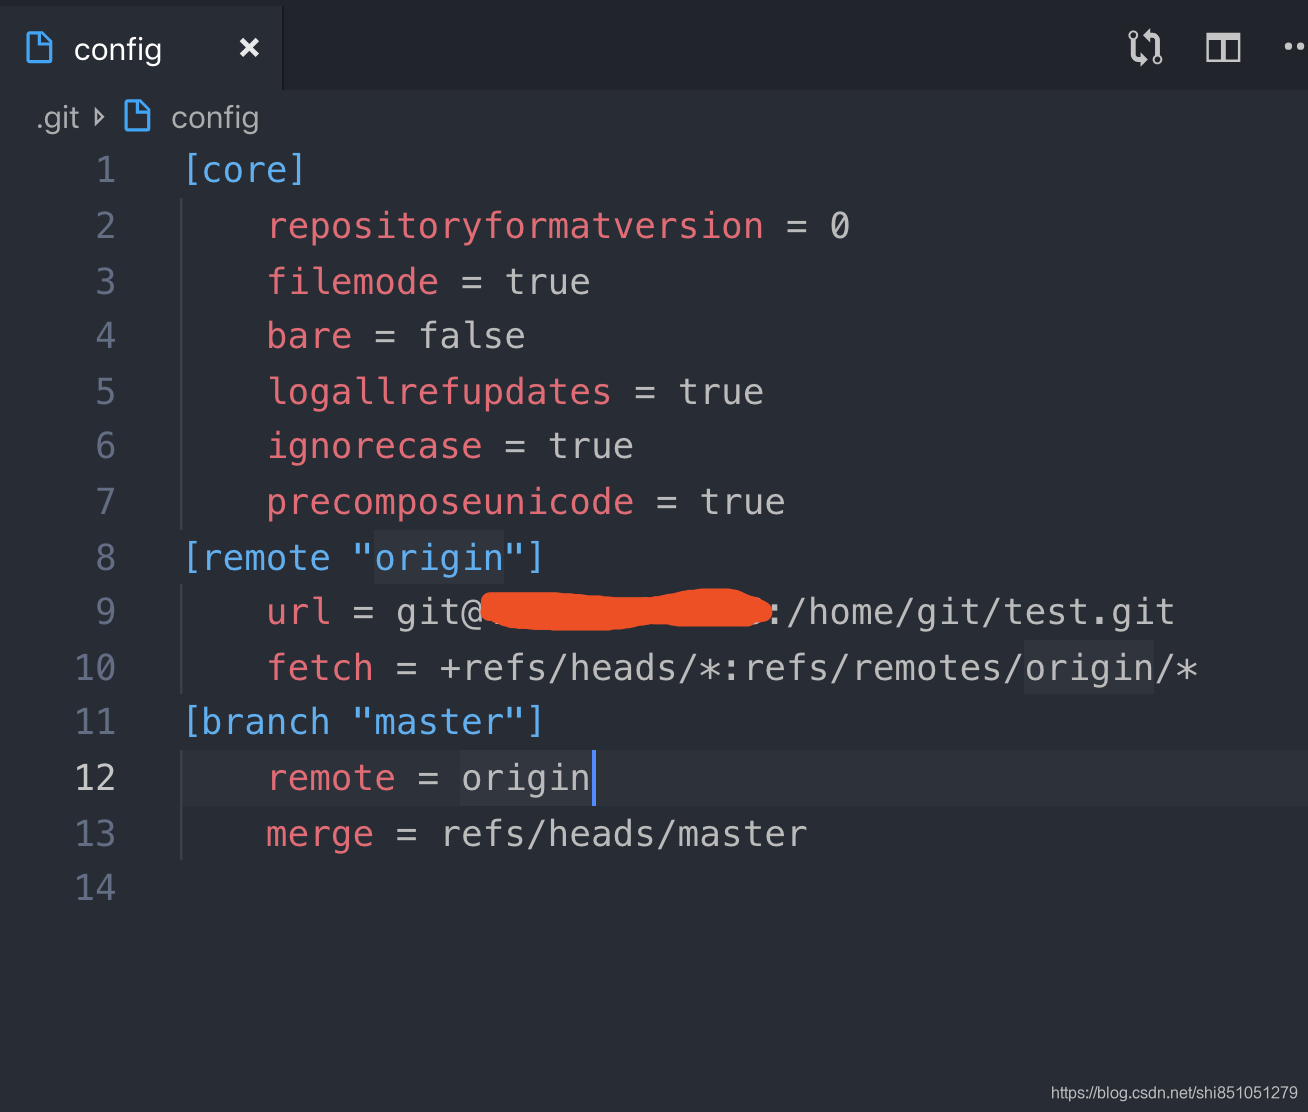1308x1112 pixels.
Task: Click remote key on line 12
Action: click(x=331, y=777)
